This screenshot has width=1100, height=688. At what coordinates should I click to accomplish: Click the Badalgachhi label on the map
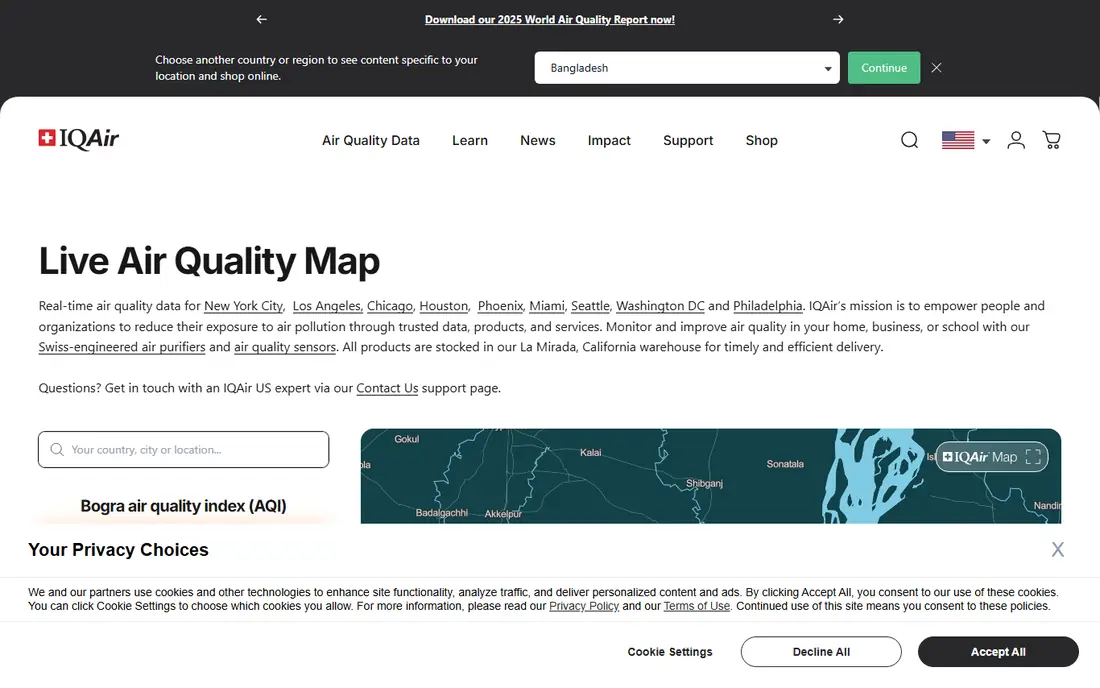(442, 513)
